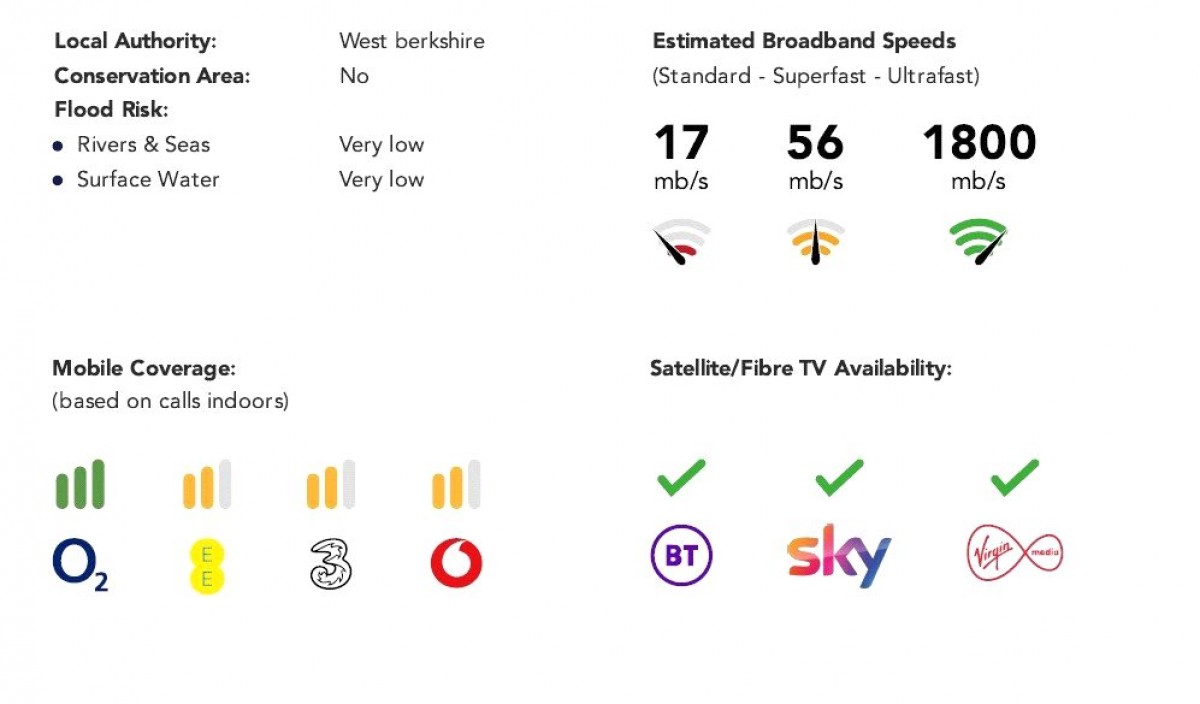The image size is (1200, 704).
Task: Click the checkmark above Virgin Media
Action: (1014, 477)
